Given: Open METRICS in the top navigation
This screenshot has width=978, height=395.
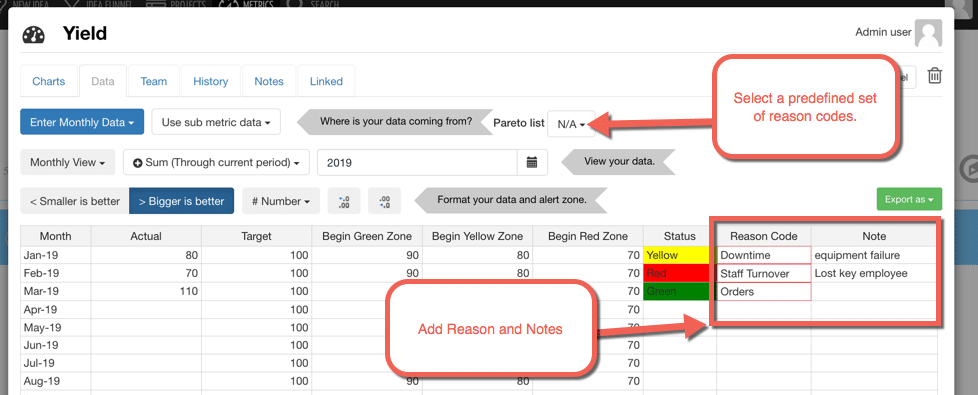Looking at the screenshot, I should (x=246, y=4).
